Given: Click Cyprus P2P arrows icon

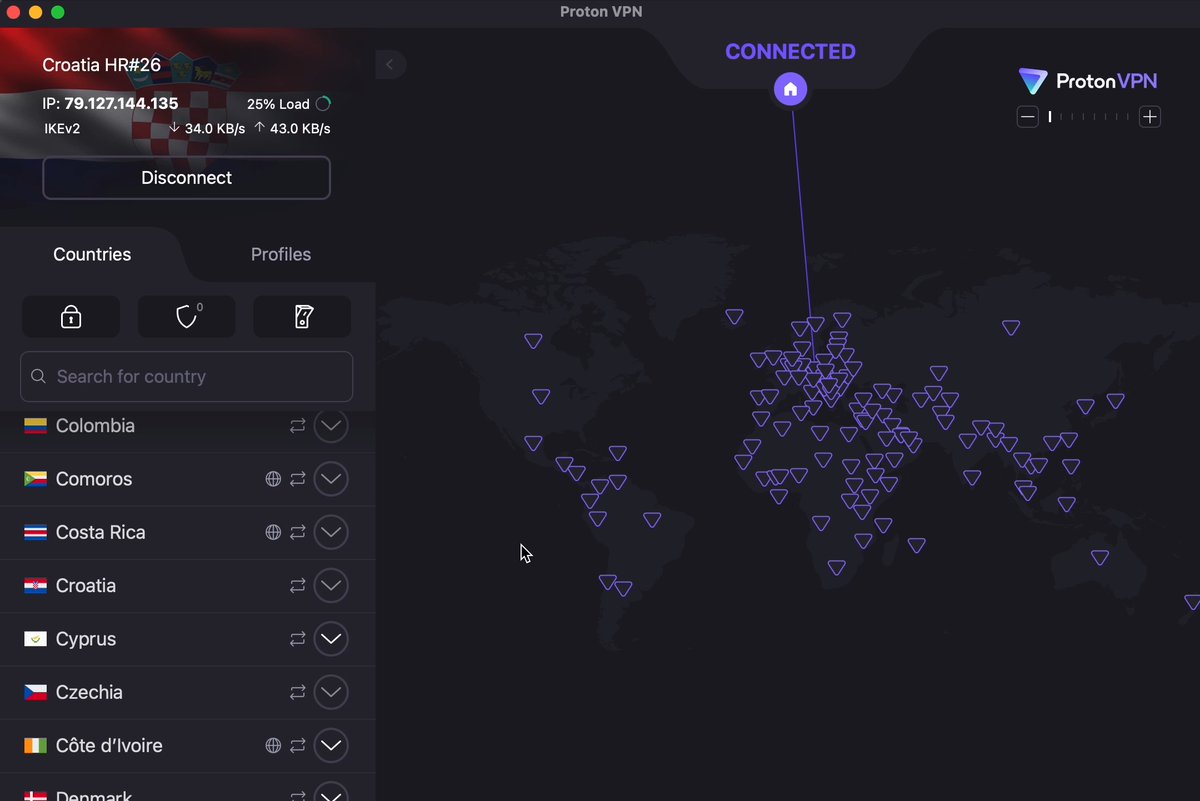Looking at the screenshot, I should point(298,639).
